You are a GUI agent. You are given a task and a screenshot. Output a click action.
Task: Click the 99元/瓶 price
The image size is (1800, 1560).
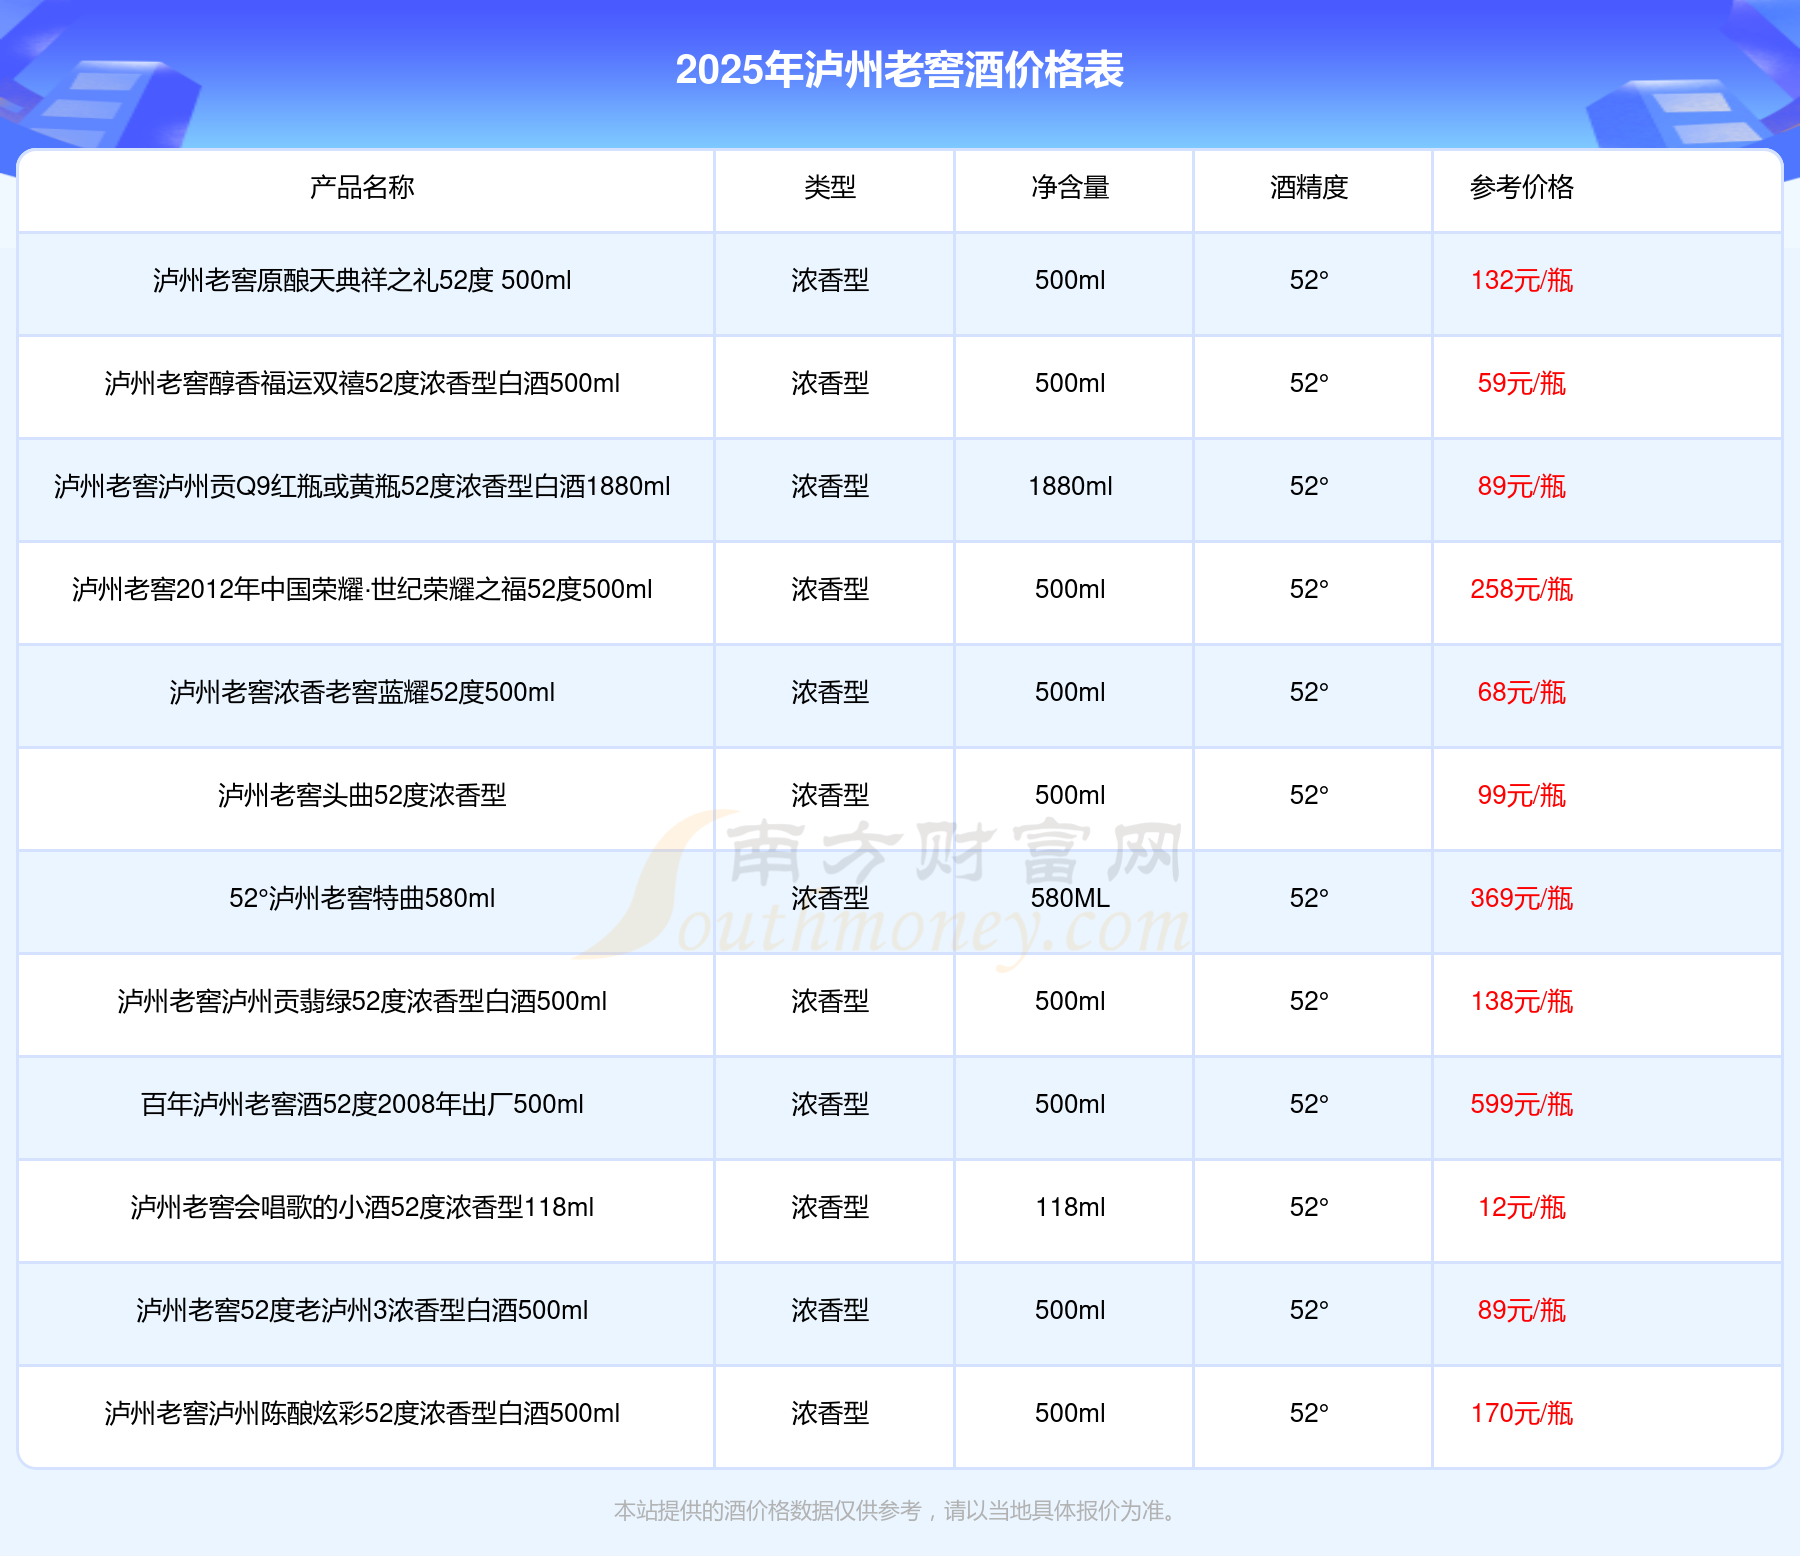click(1522, 795)
